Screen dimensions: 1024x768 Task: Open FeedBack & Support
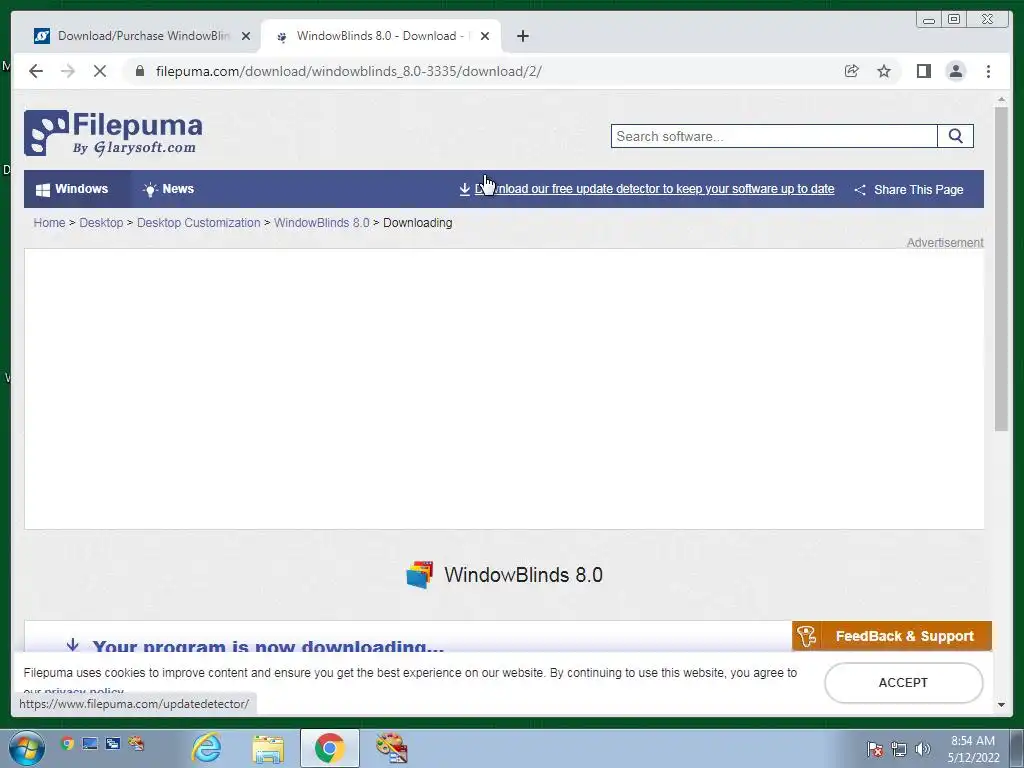pos(892,636)
